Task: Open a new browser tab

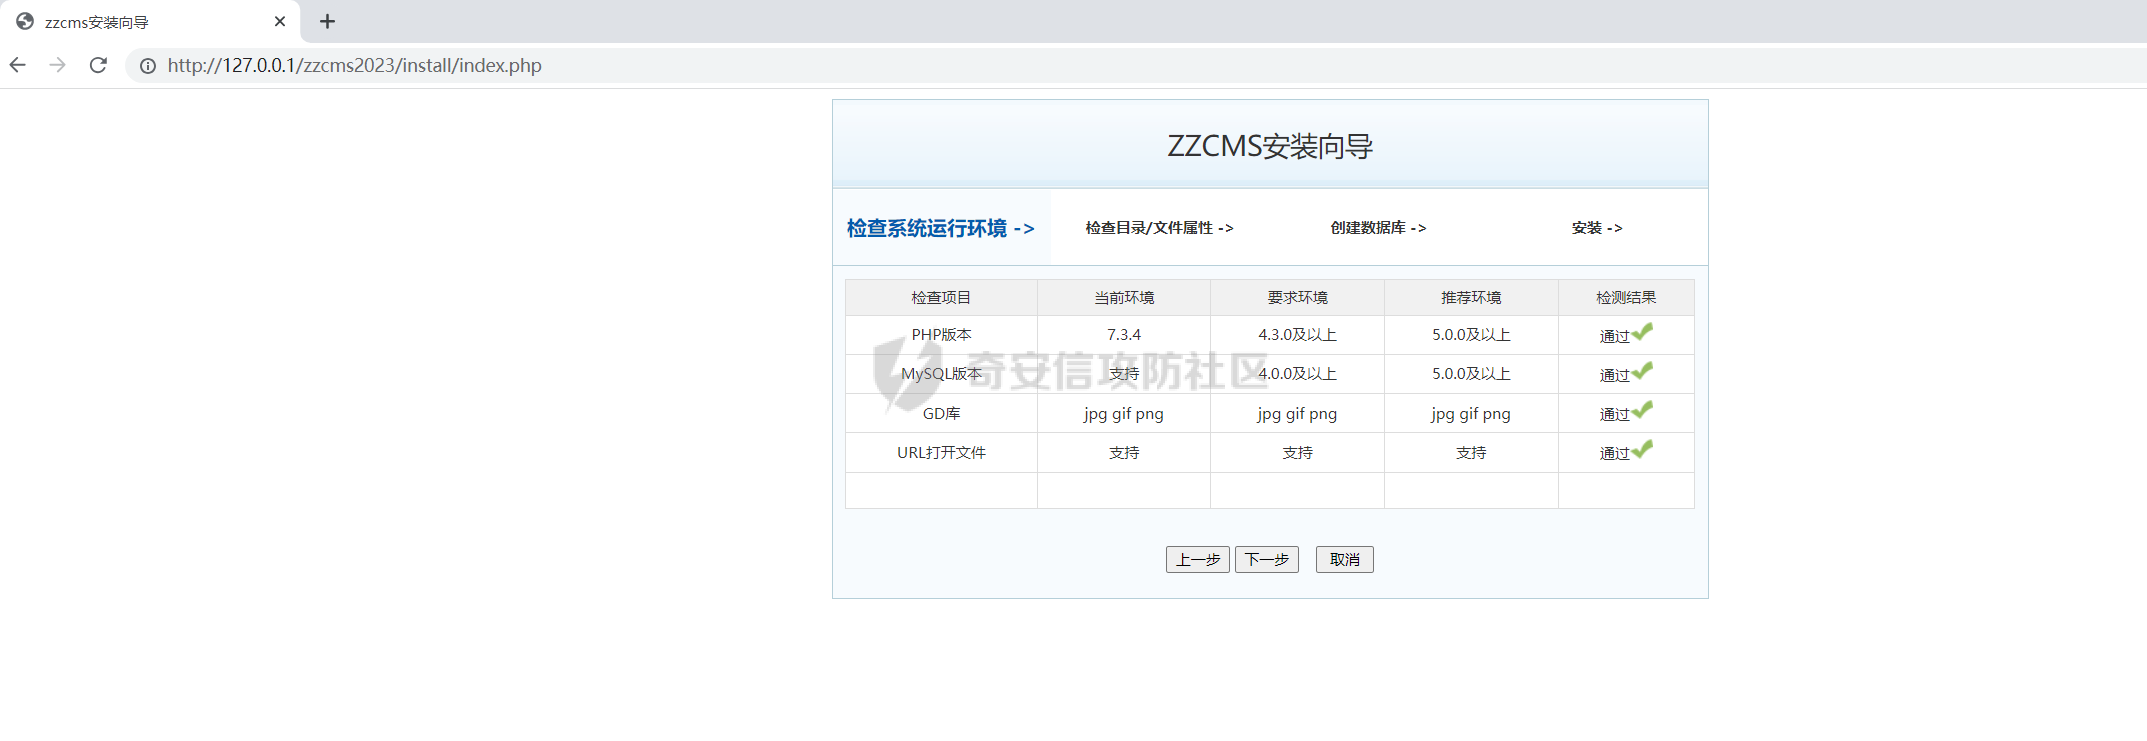Action: click(x=327, y=21)
